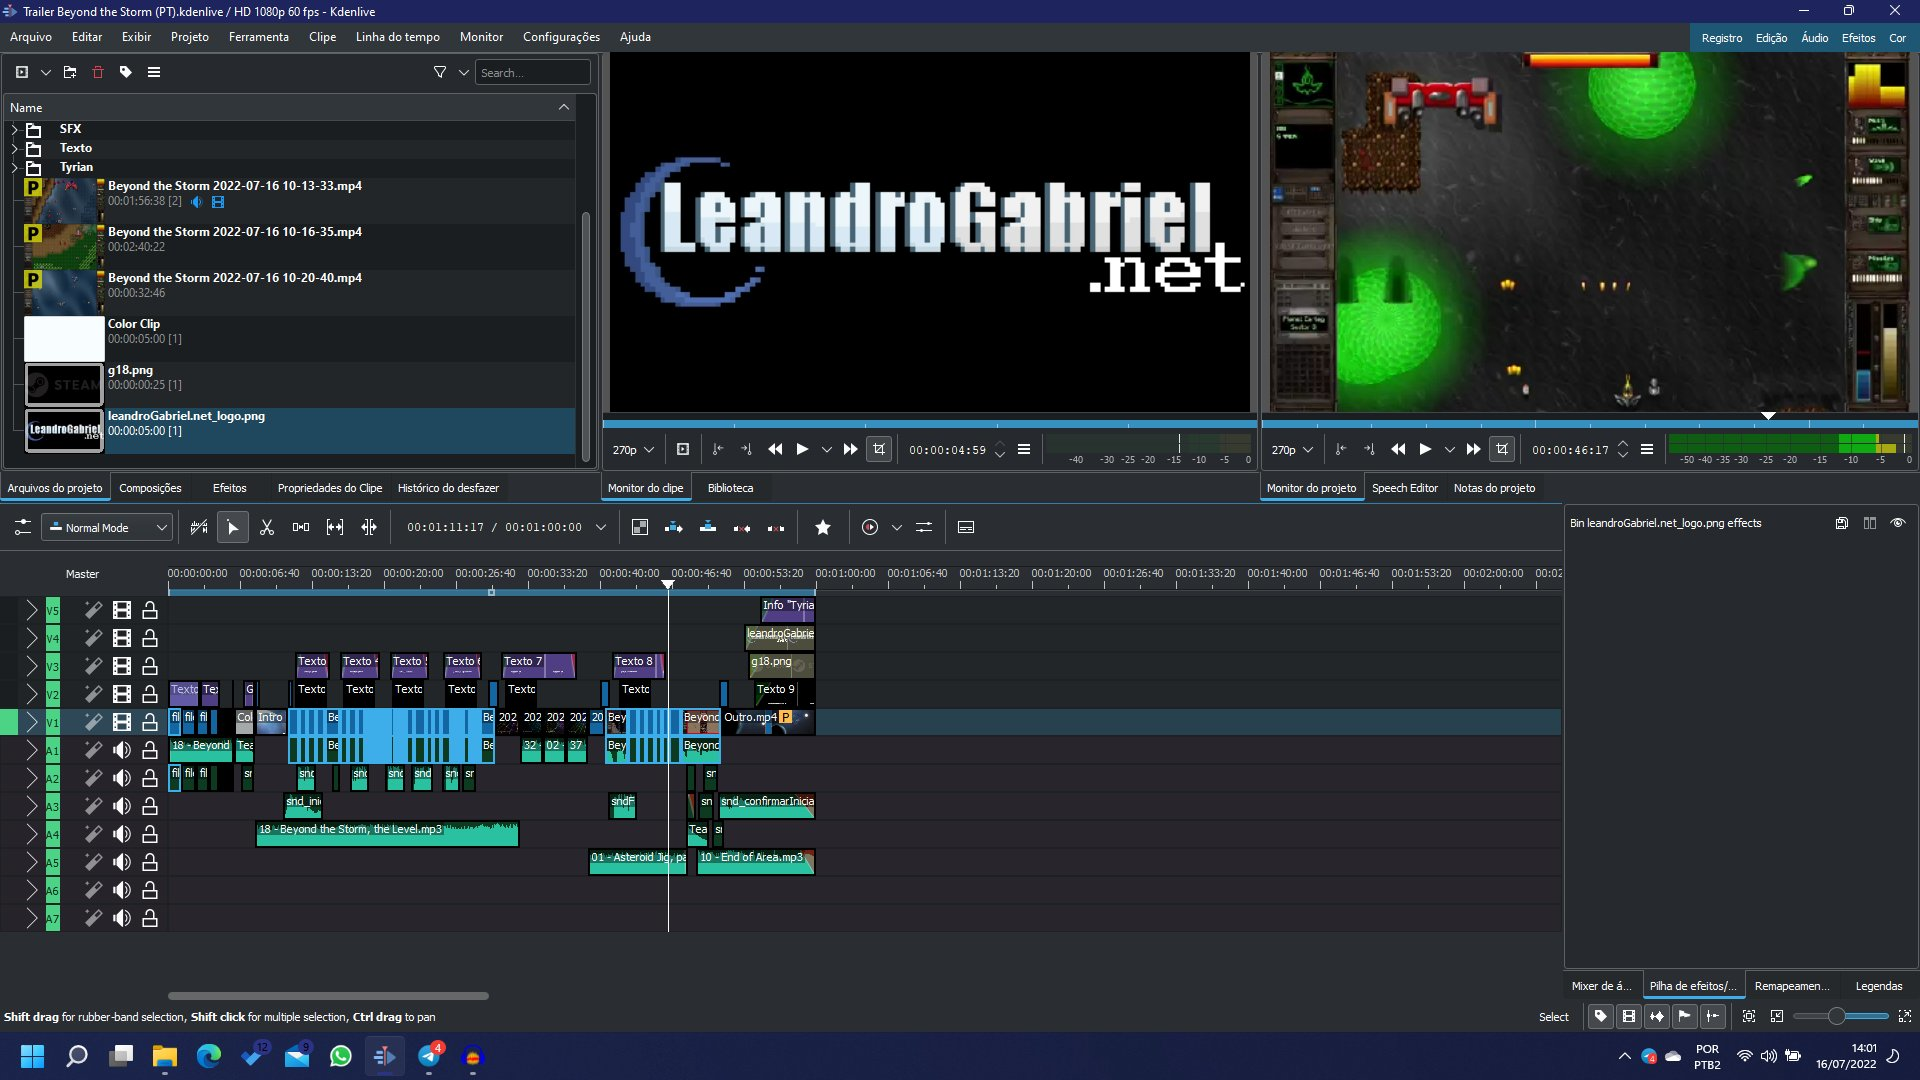Mute audio track A1
The width and height of the screenshot is (1920, 1080).
coord(122,750)
